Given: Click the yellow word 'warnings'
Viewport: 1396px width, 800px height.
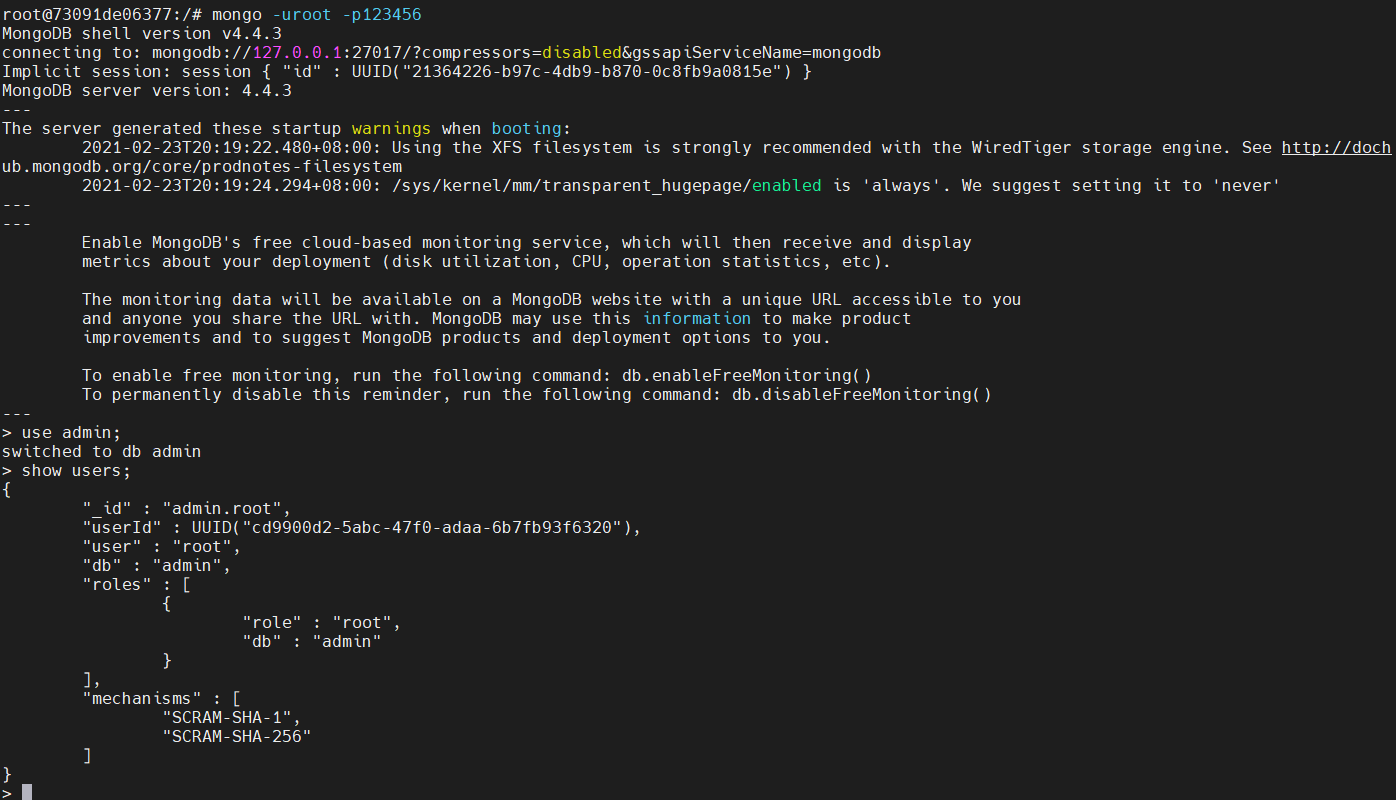Looking at the screenshot, I should [391, 128].
